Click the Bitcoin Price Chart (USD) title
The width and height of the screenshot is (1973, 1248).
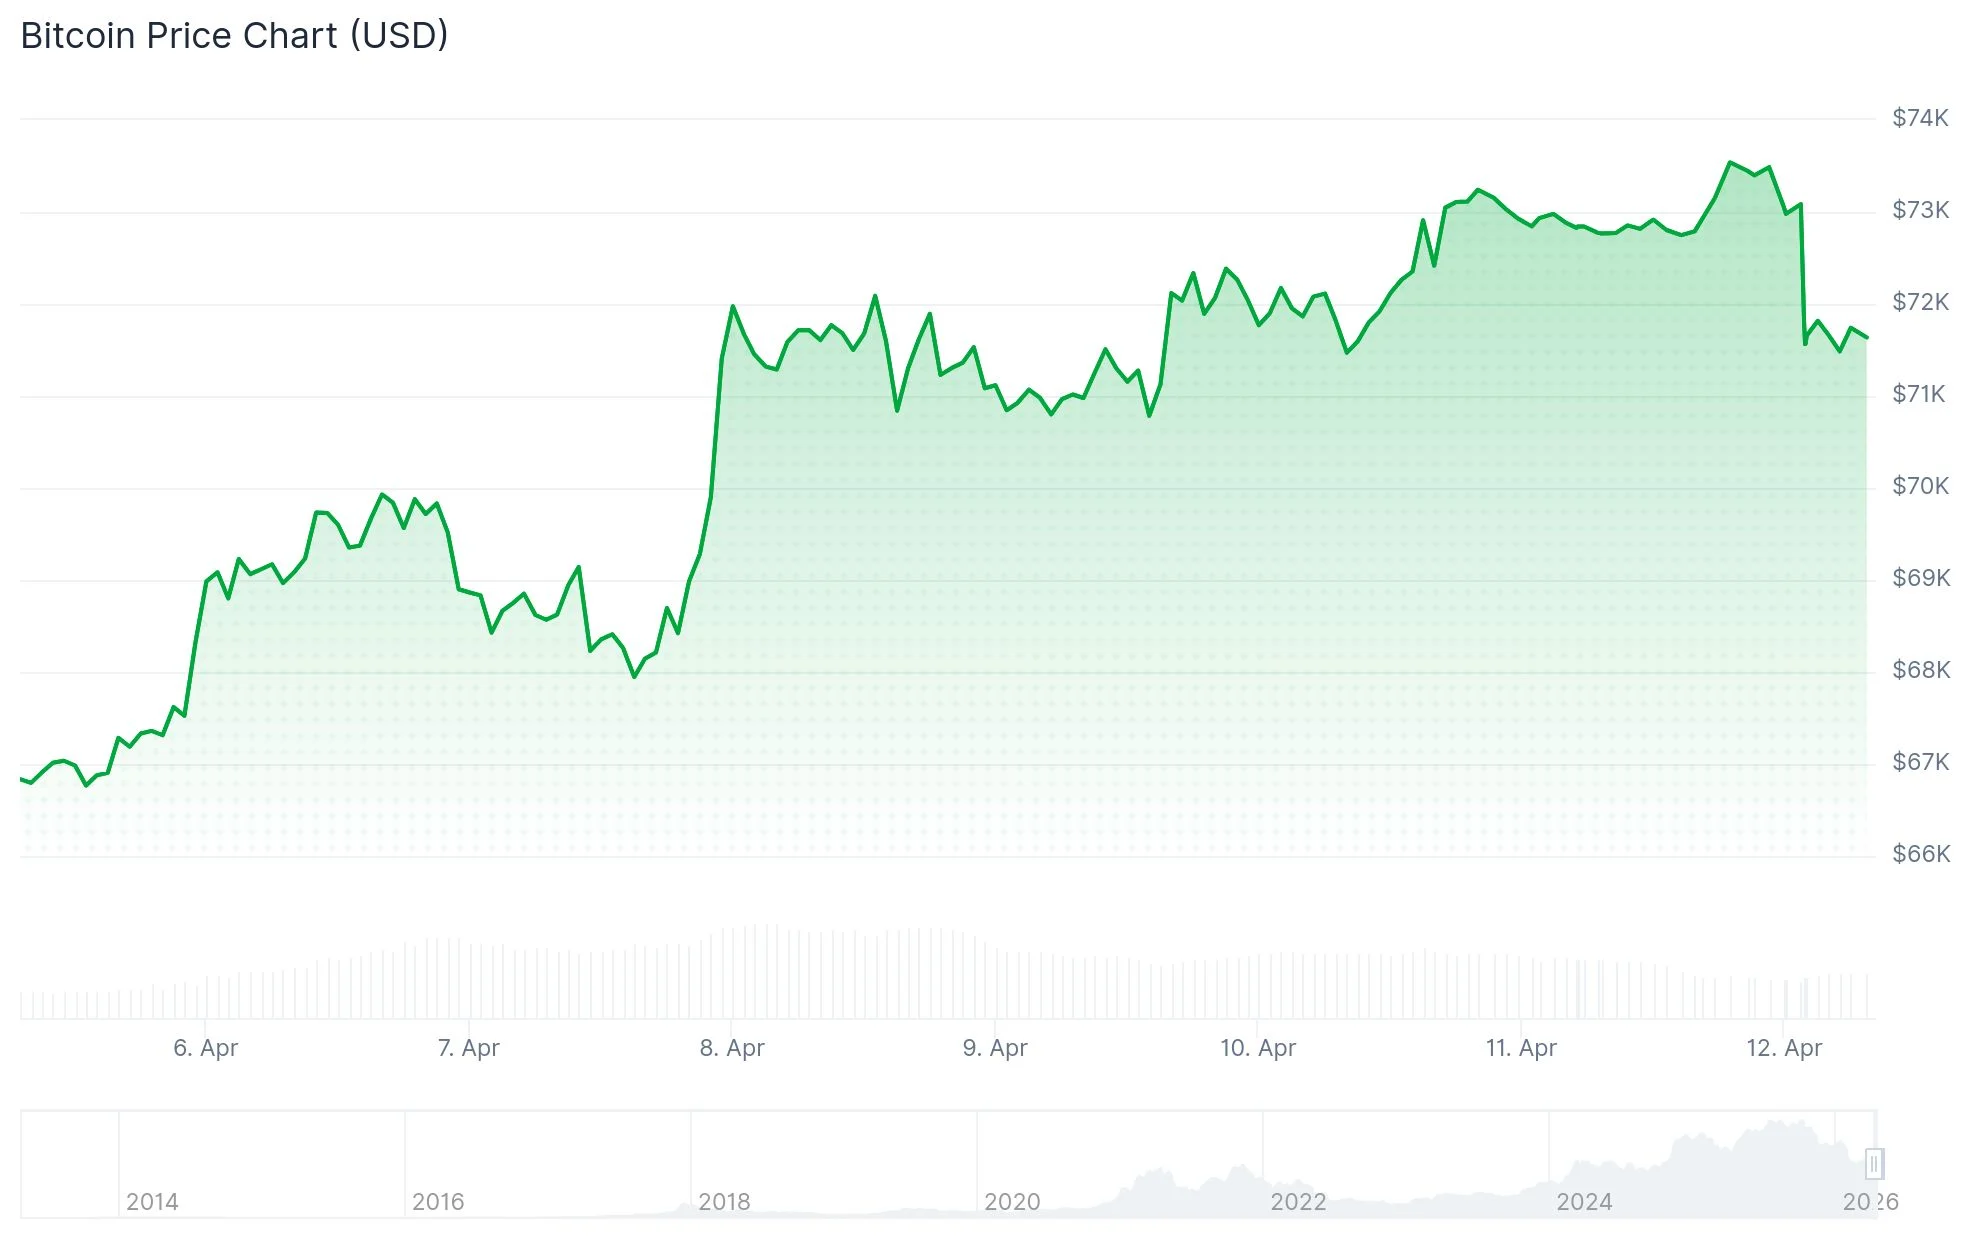234,36
